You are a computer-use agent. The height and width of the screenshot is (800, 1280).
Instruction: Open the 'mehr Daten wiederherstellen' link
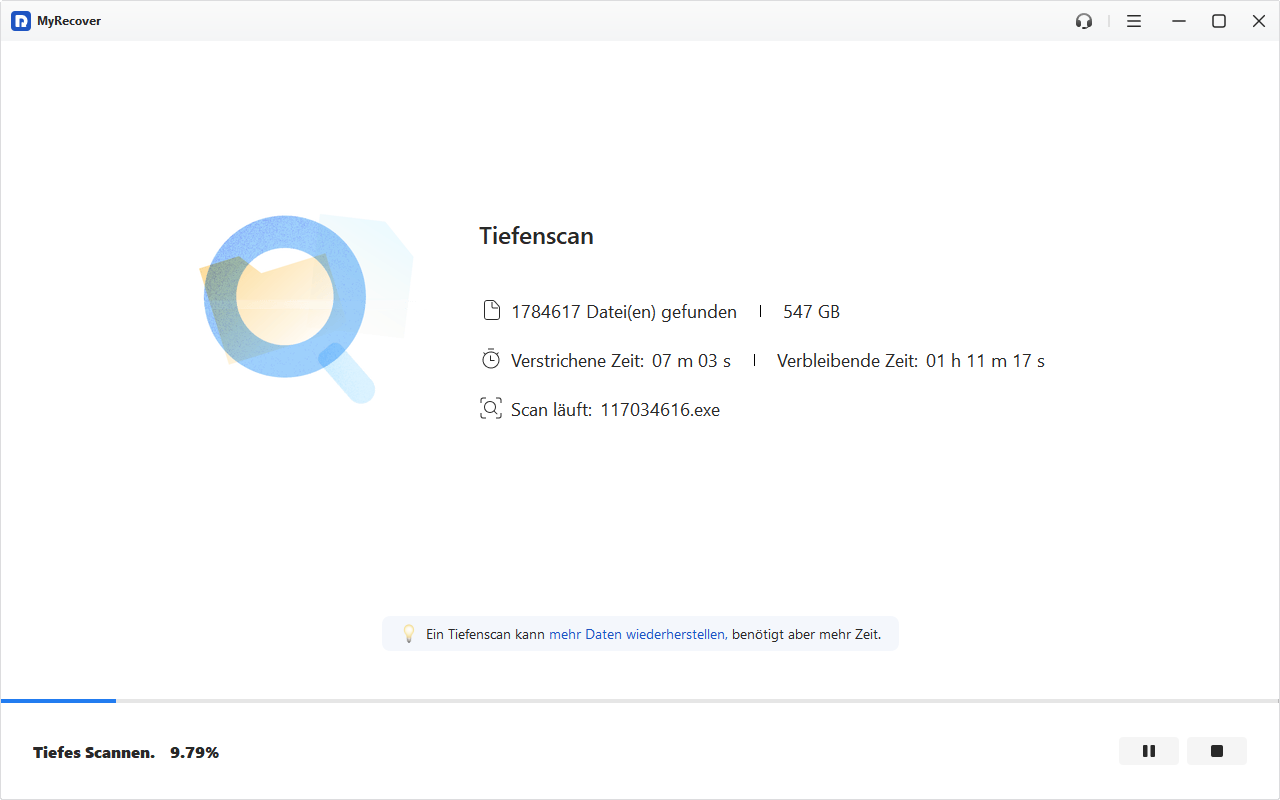637,634
